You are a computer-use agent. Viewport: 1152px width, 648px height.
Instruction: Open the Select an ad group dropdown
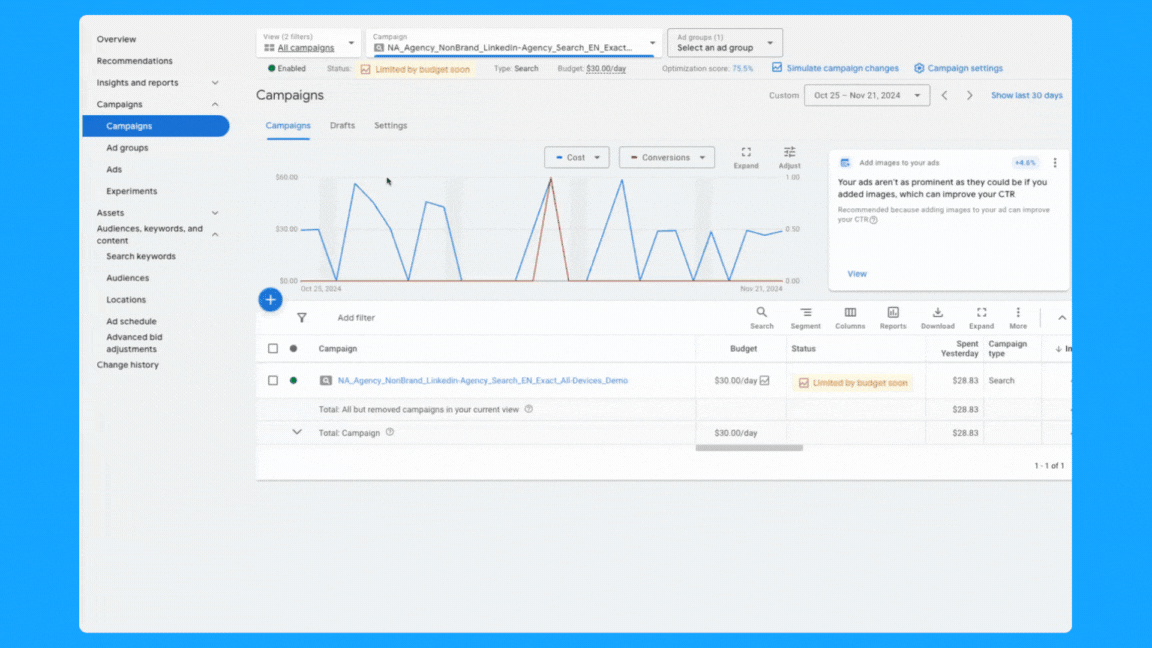(x=724, y=43)
